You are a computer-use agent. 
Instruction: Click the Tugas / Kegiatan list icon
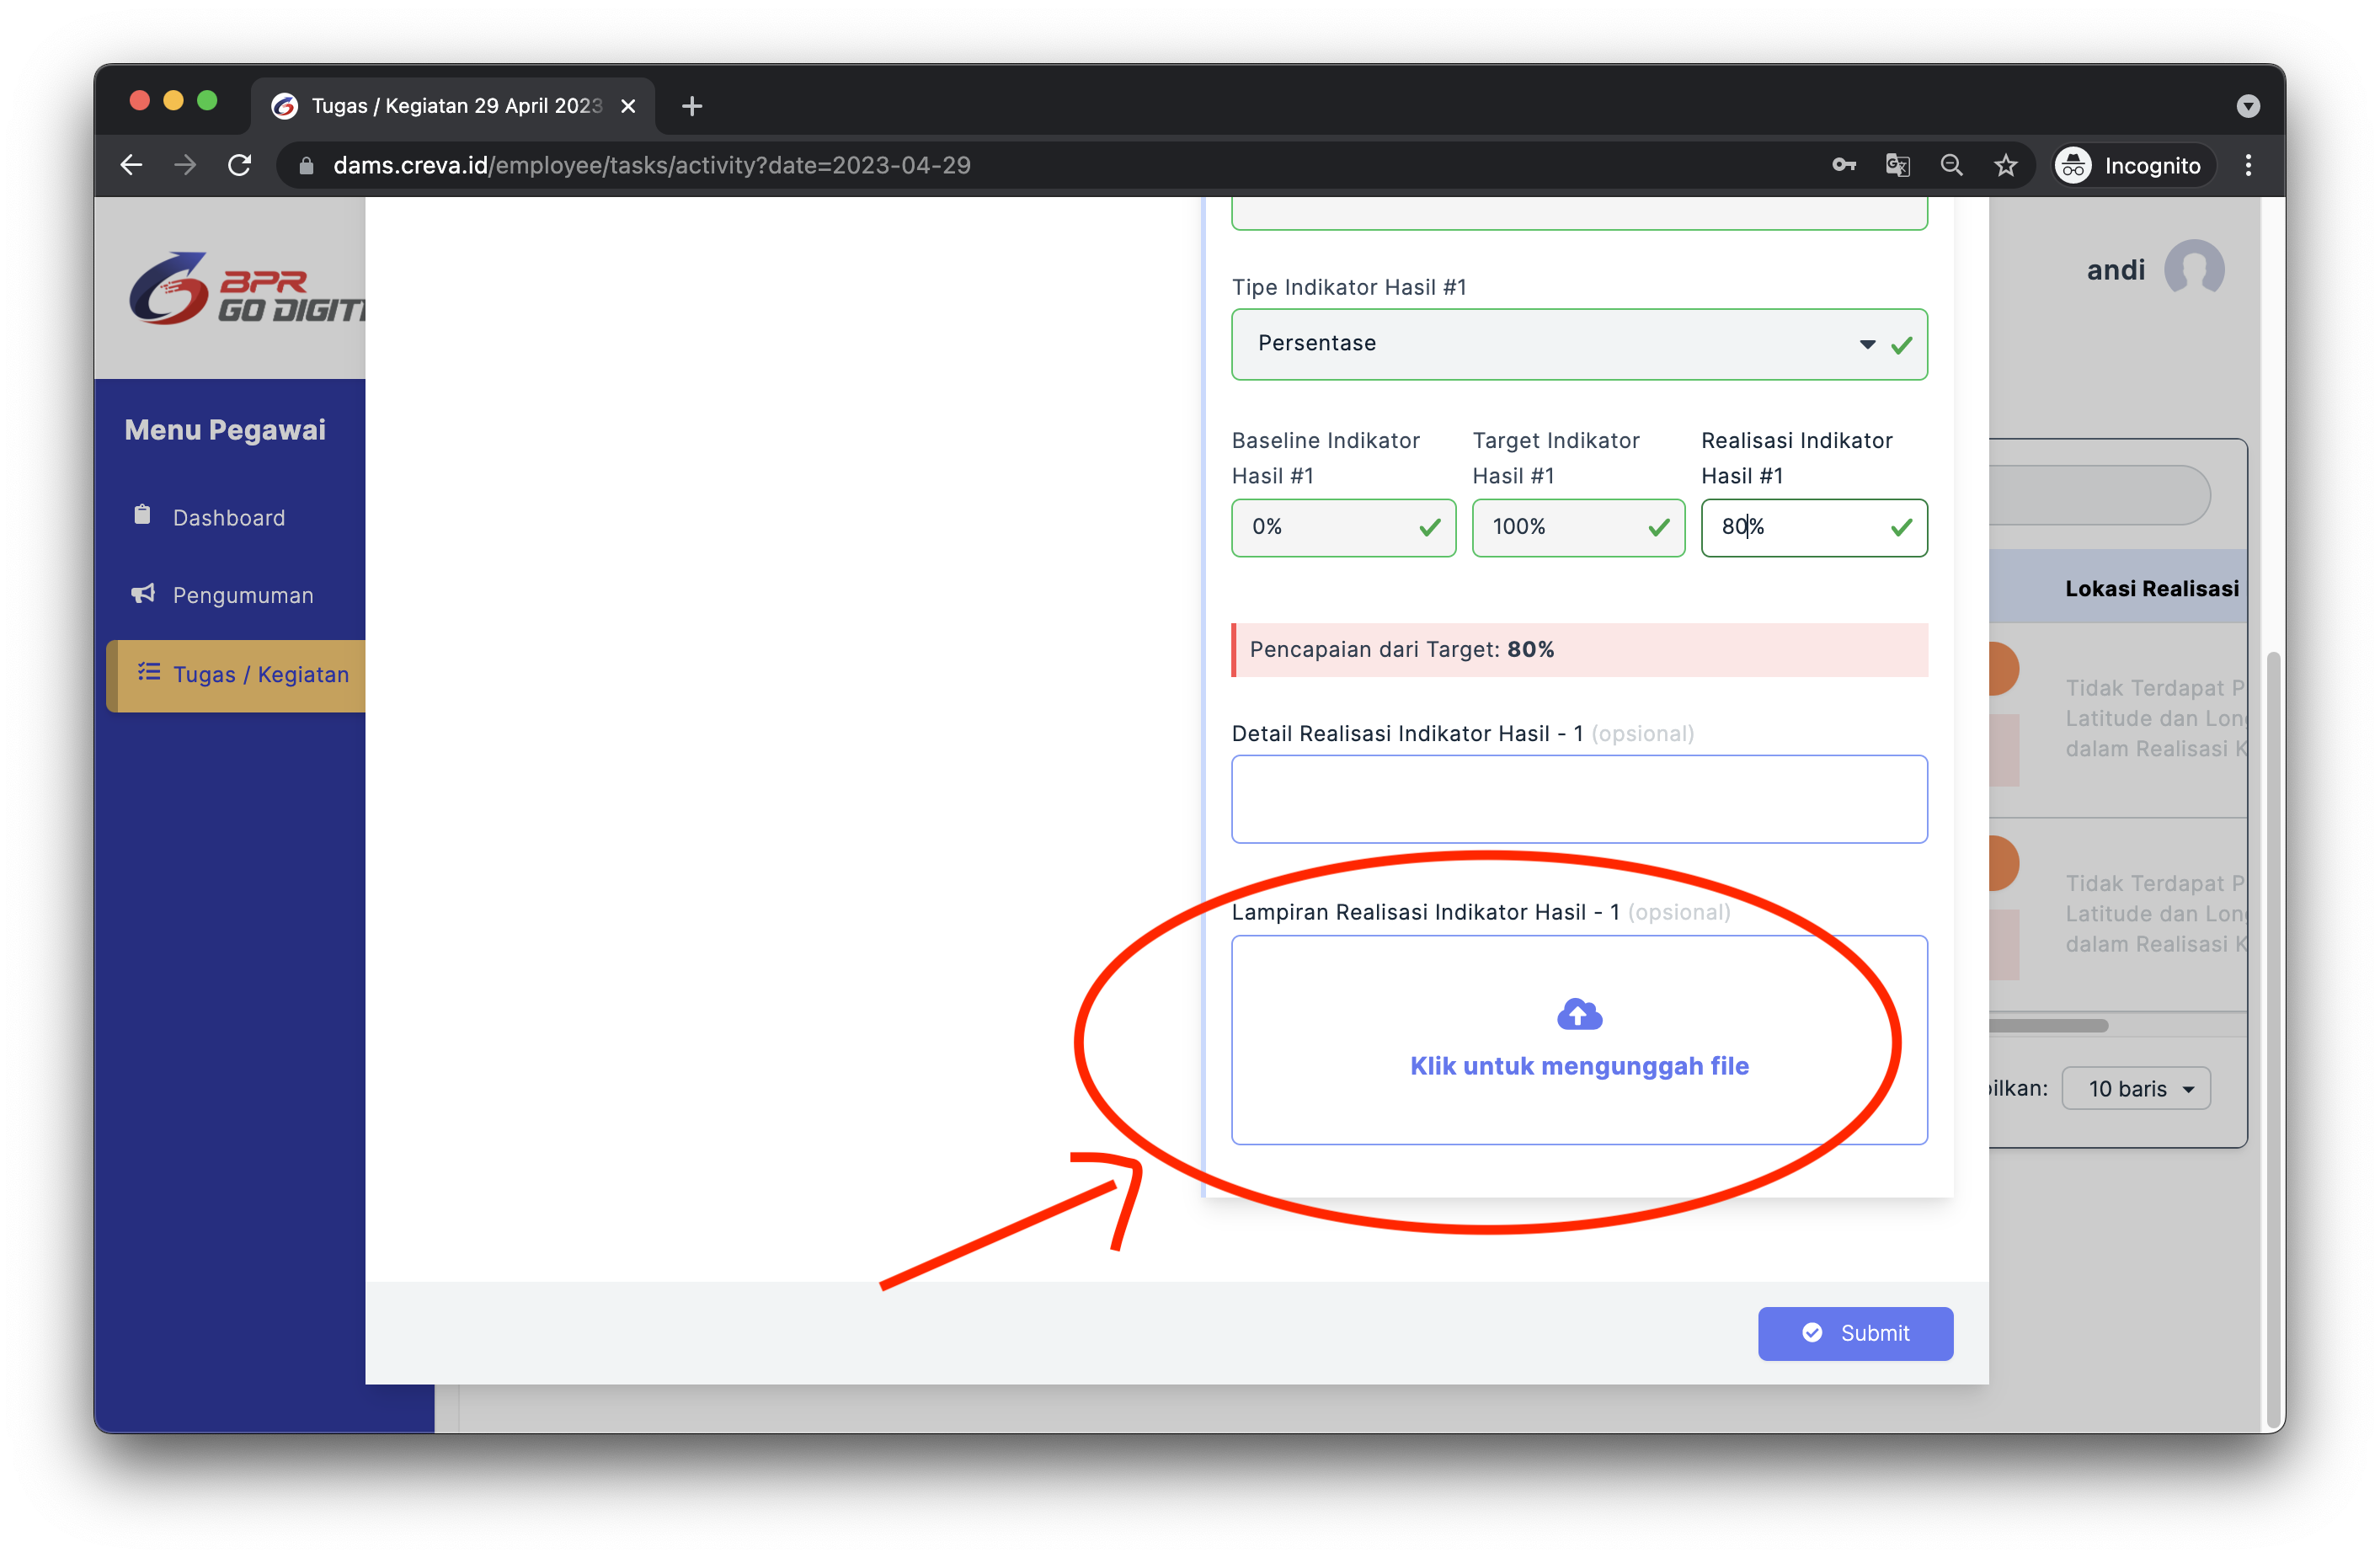(149, 672)
